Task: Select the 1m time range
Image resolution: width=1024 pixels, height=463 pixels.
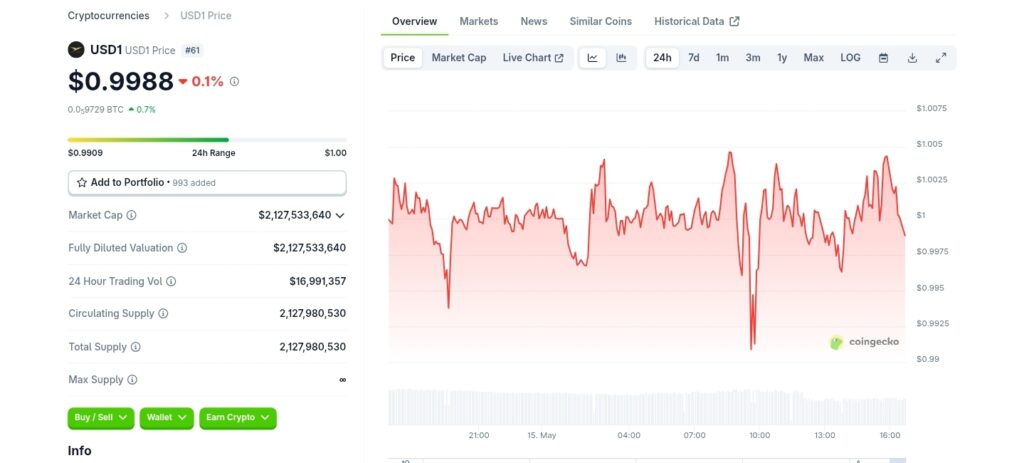Action: 722,57
